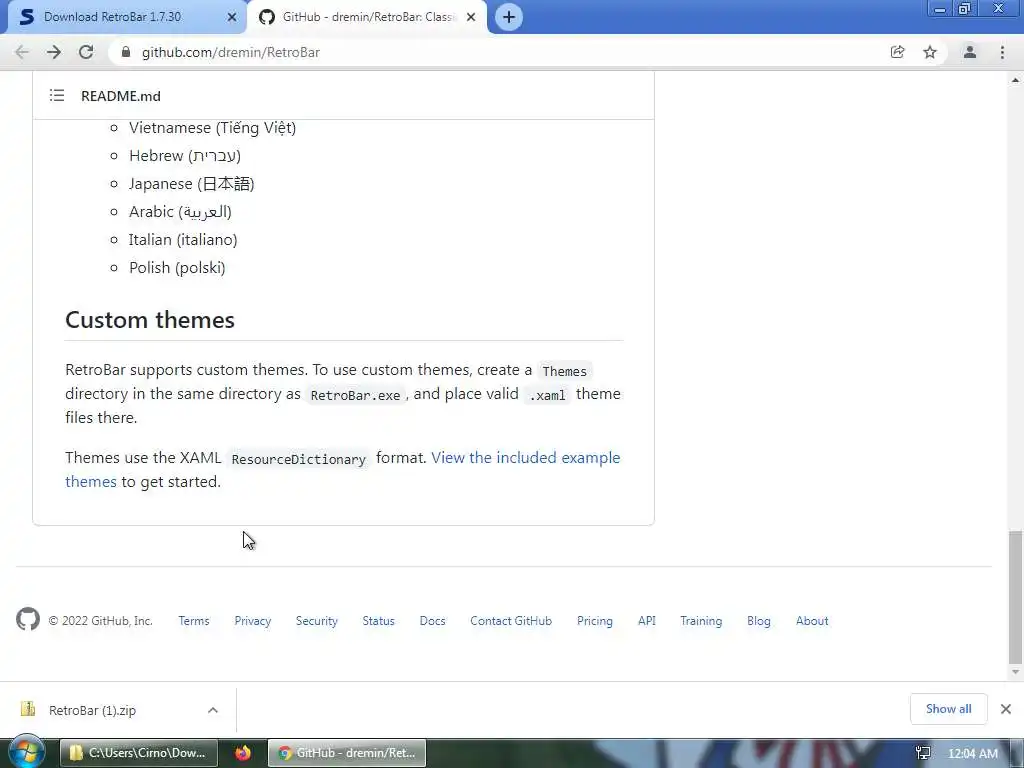Open the Docs footer link
The image size is (1024, 768).
432,621
